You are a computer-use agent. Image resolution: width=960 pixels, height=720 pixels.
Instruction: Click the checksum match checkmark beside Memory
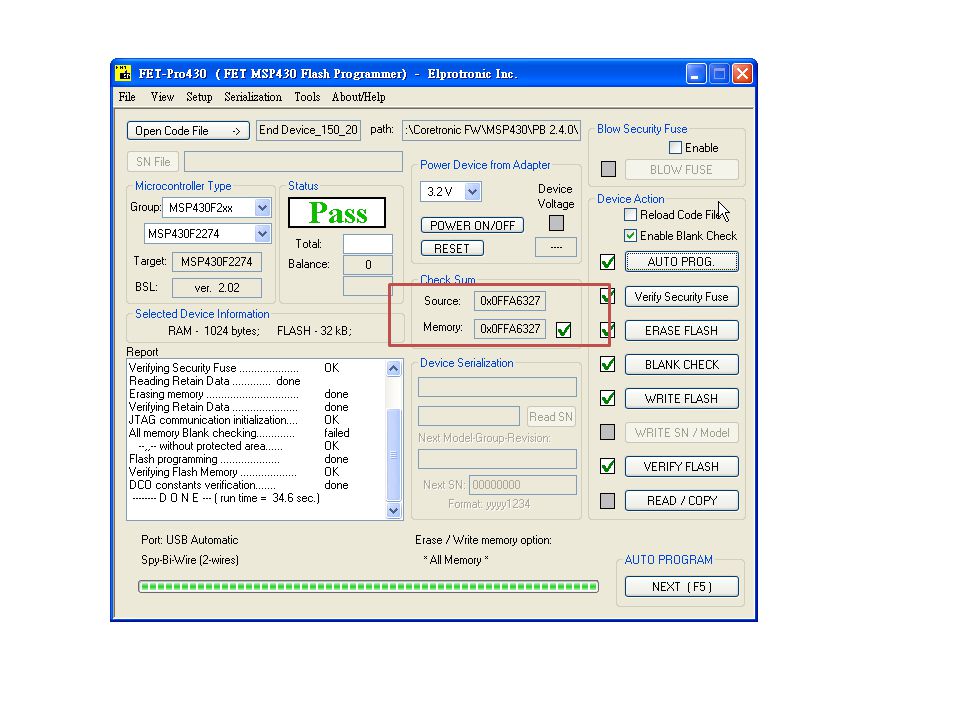coord(563,330)
